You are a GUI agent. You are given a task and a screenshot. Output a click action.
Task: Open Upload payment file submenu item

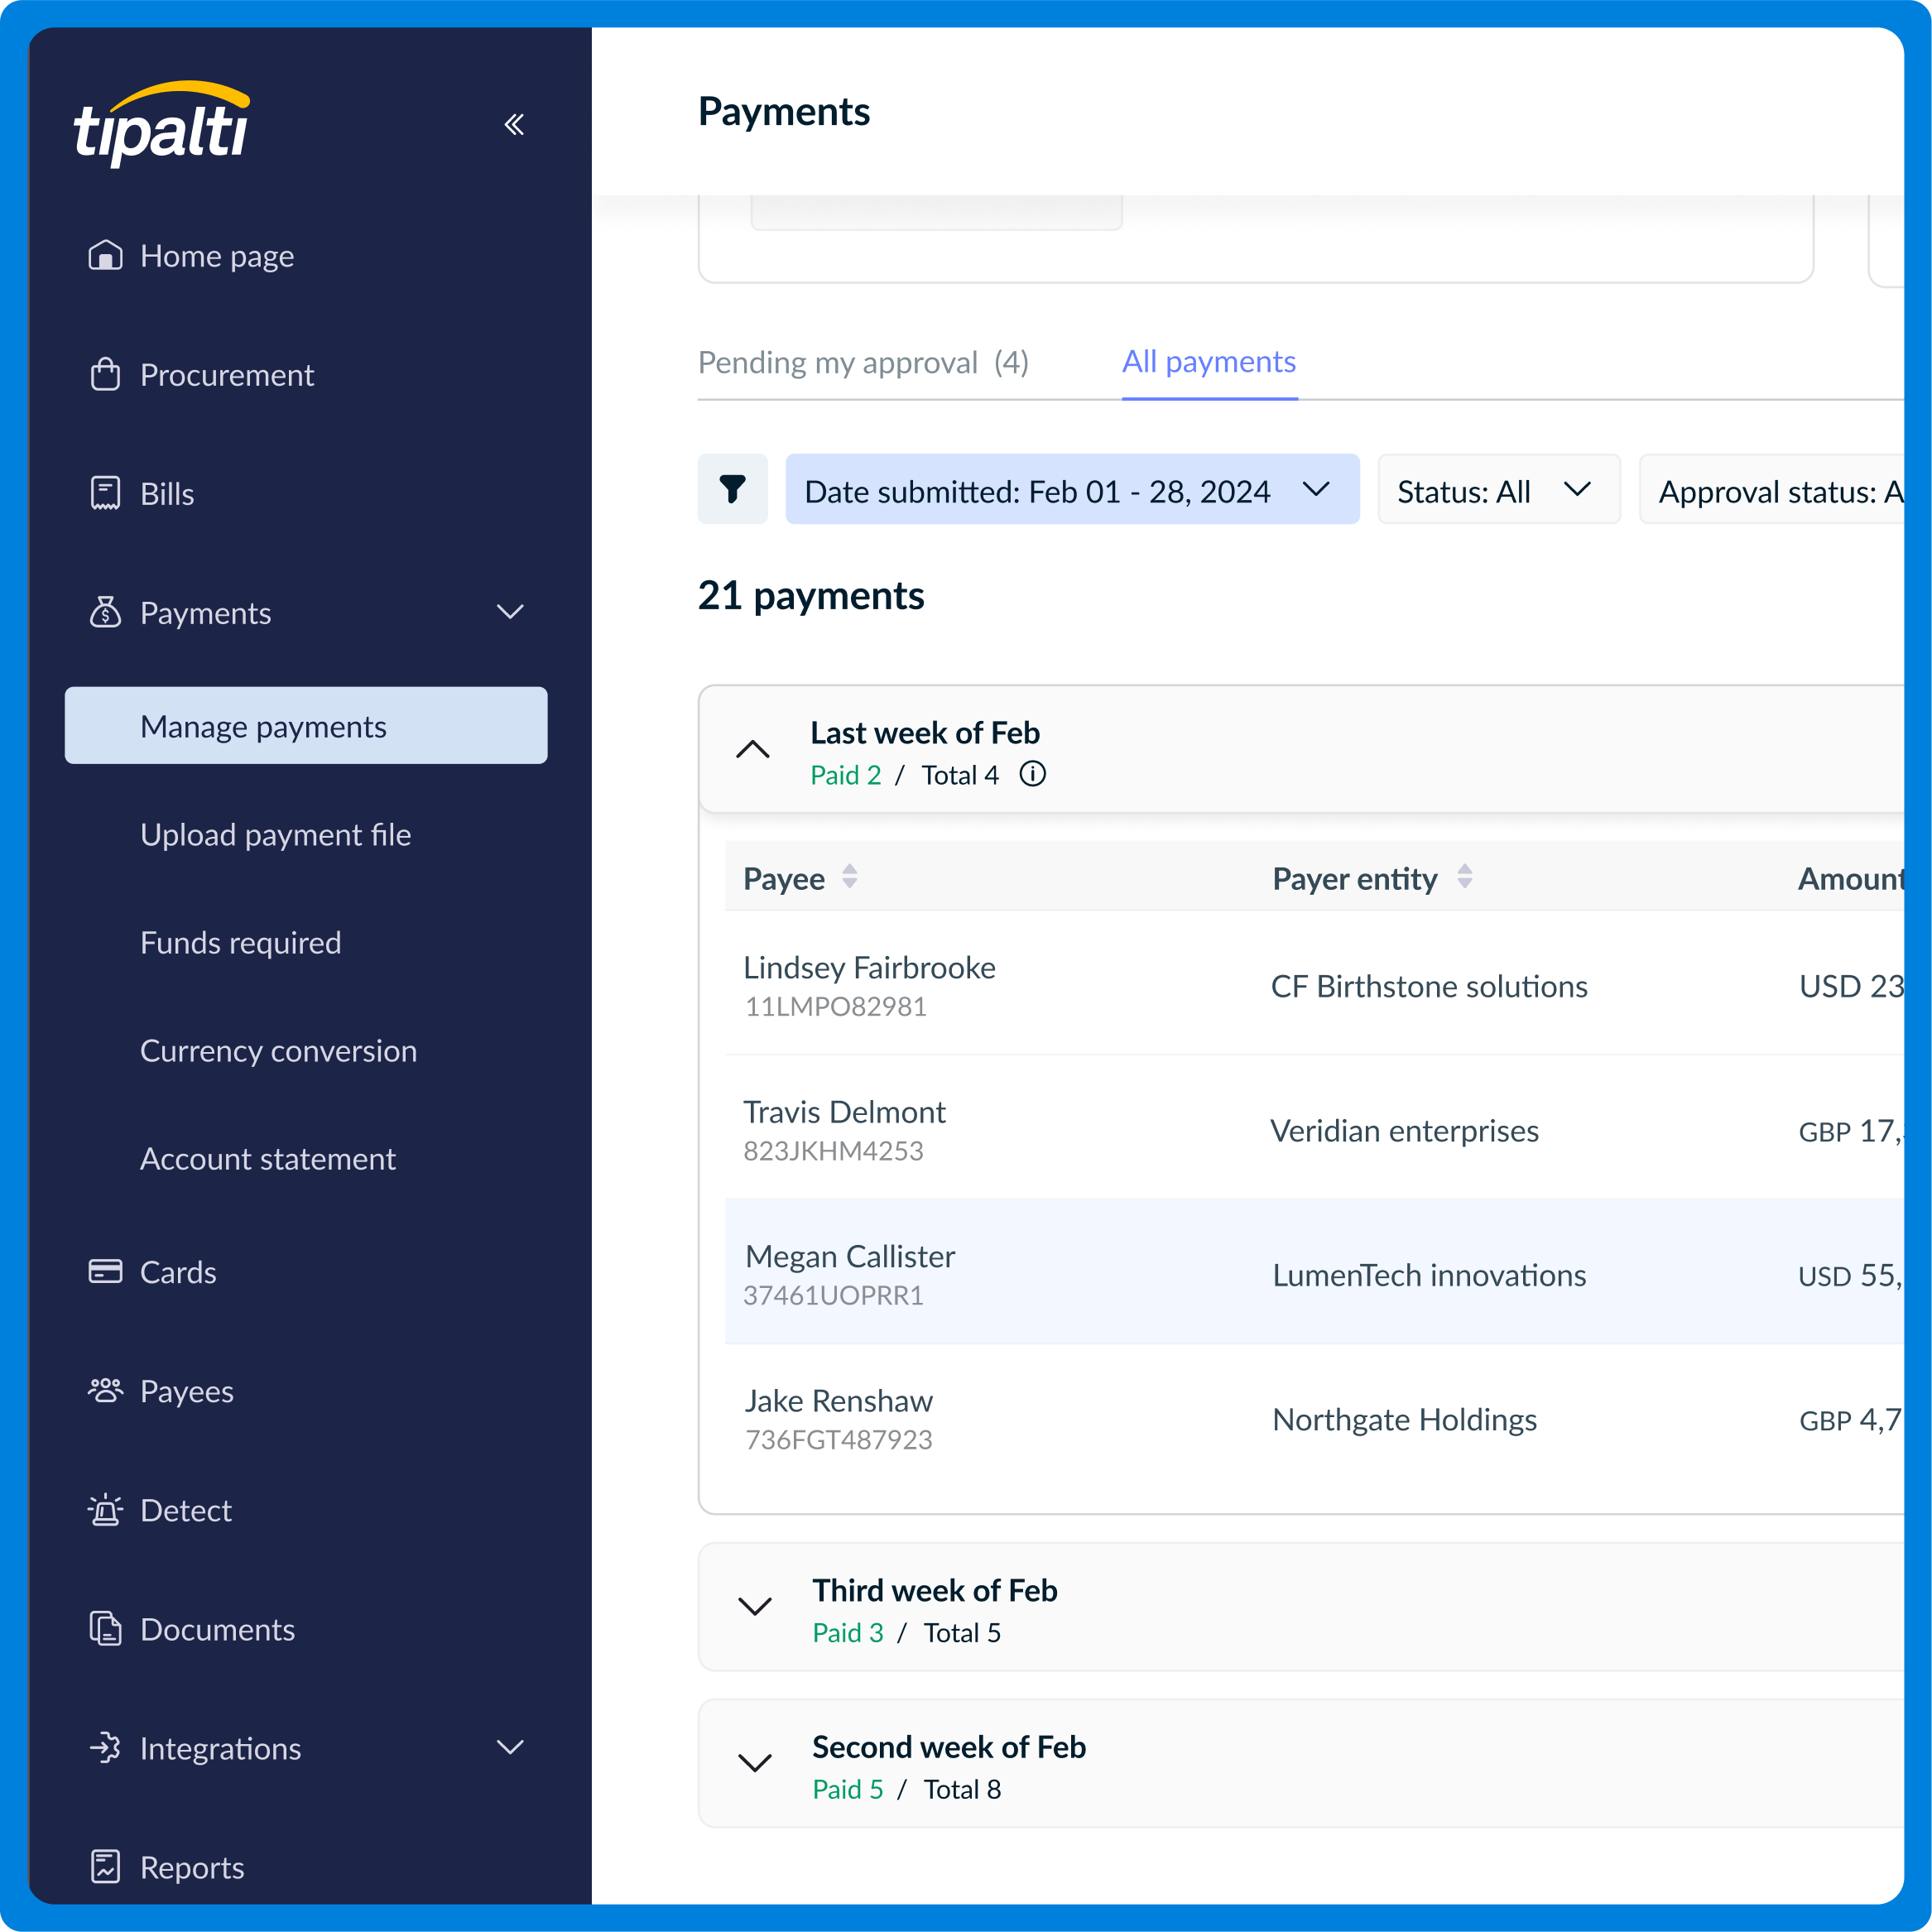(x=275, y=835)
